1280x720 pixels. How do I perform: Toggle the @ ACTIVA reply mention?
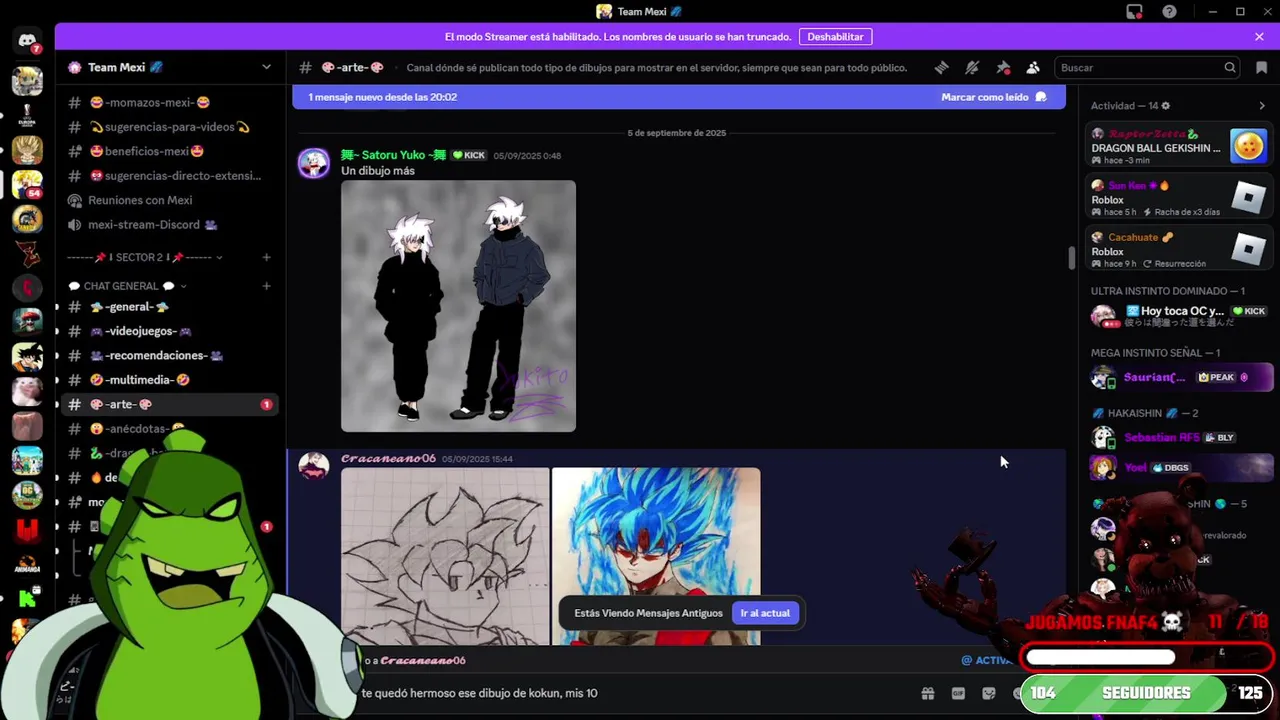pos(988,660)
